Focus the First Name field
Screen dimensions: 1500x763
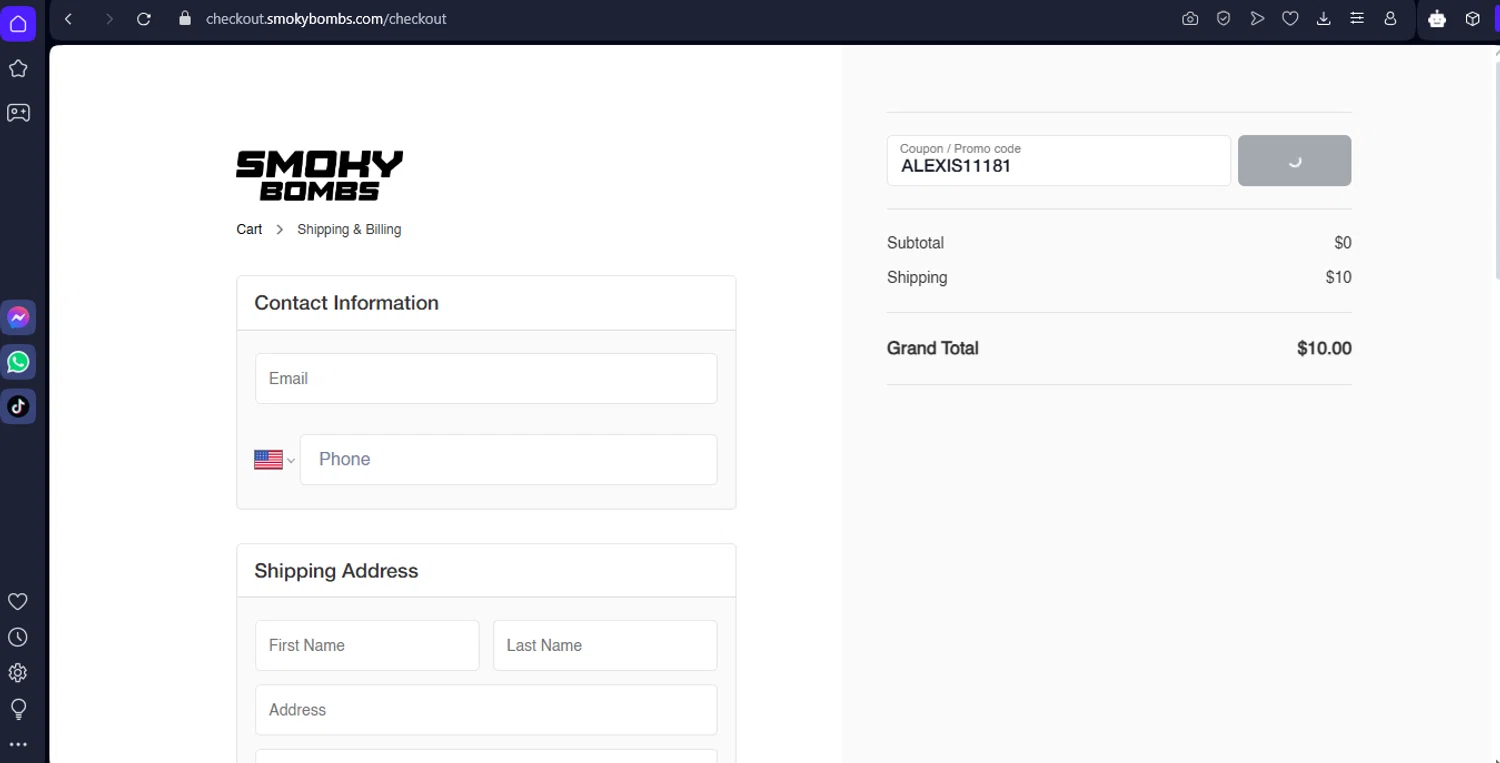click(x=367, y=645)
